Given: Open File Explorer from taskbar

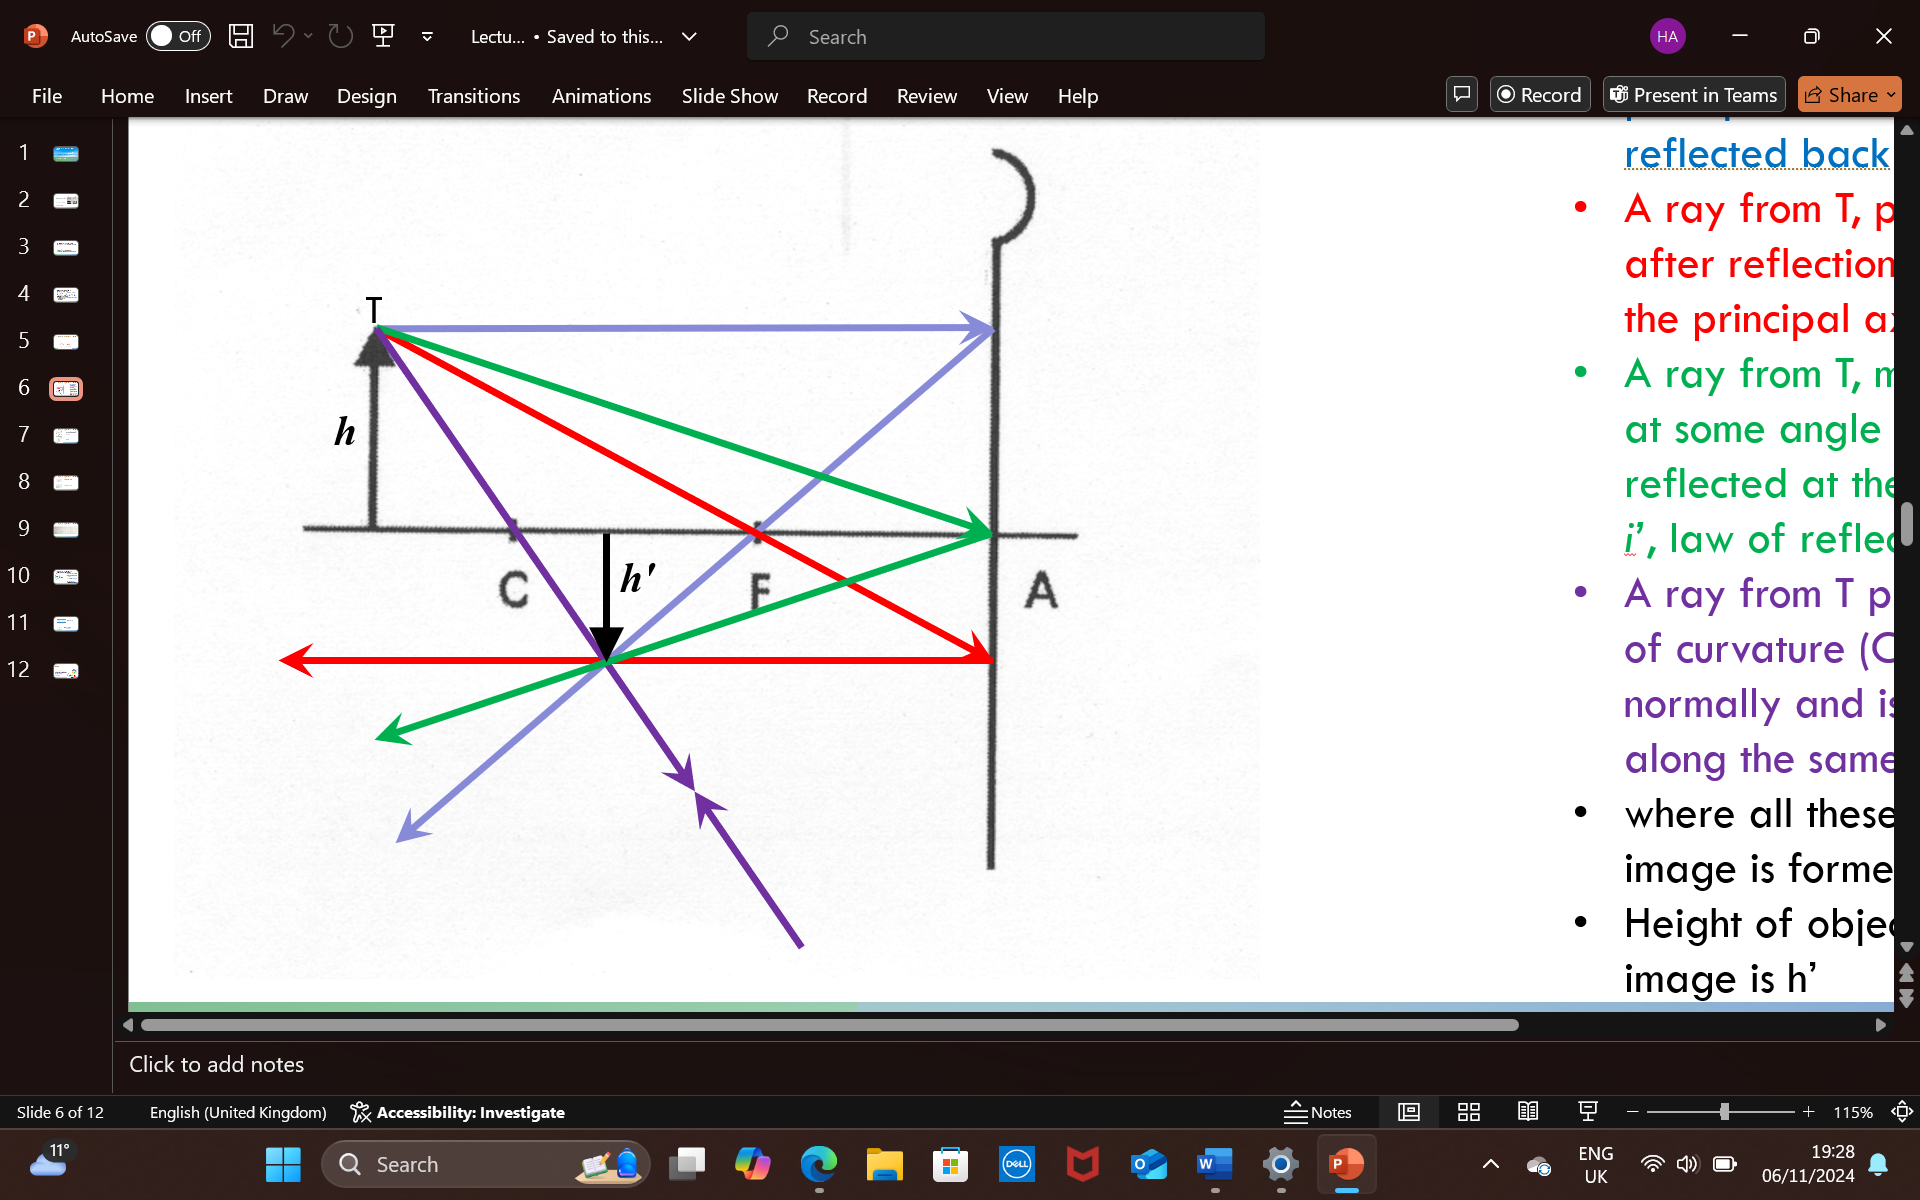Looking at the screenshot, I should [884, 1164].
